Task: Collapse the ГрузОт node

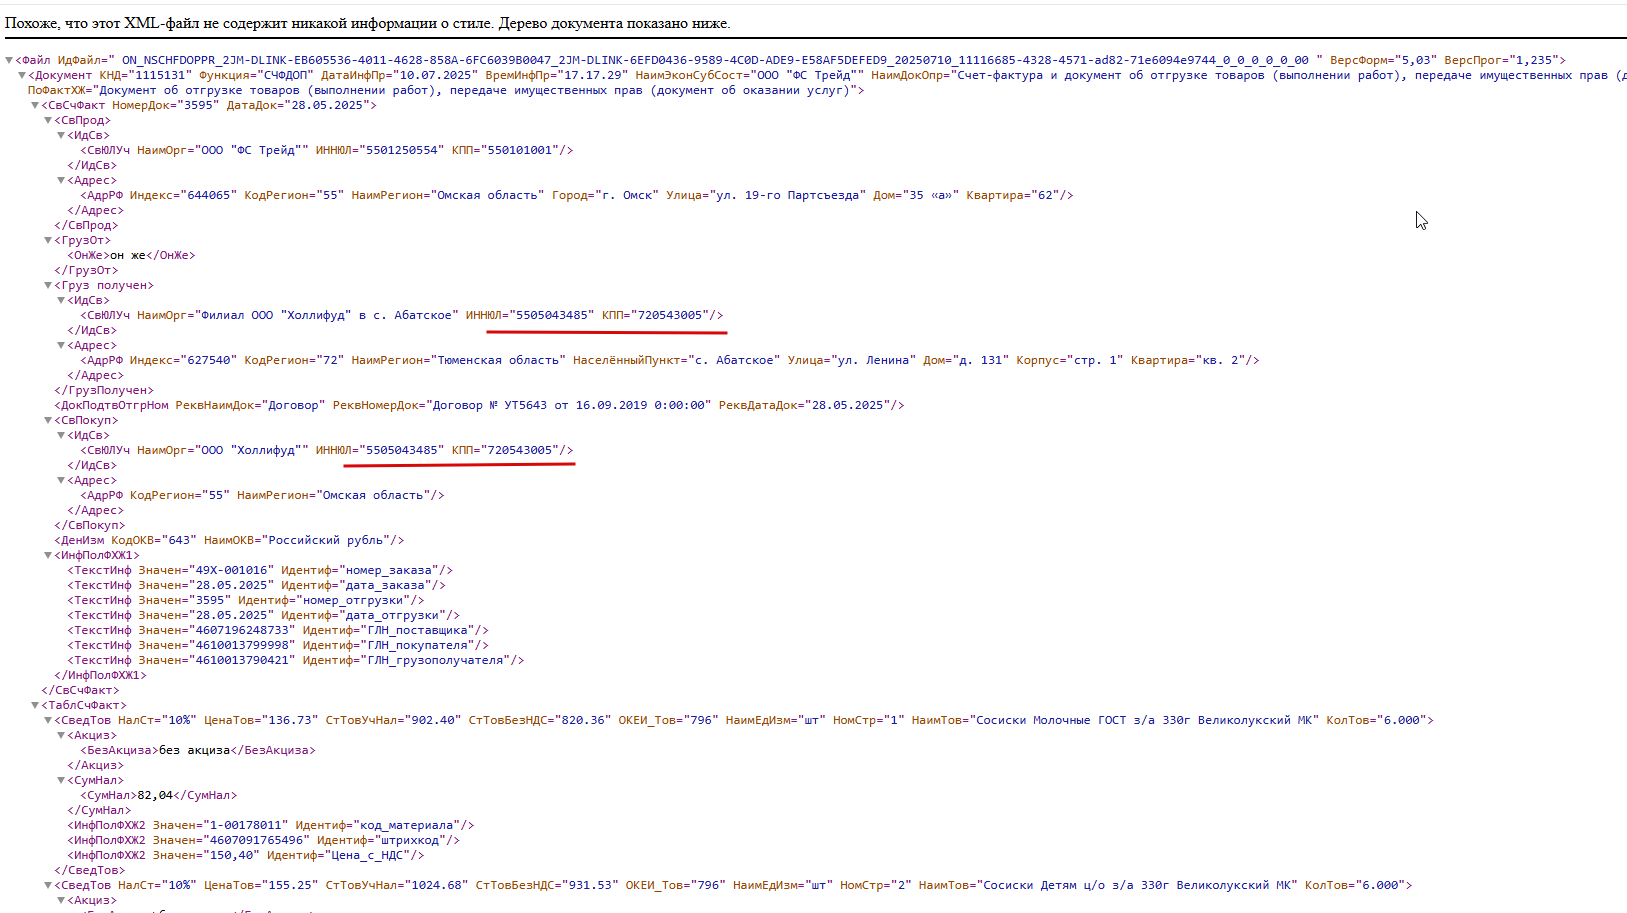Action: [x=48, y=240]
